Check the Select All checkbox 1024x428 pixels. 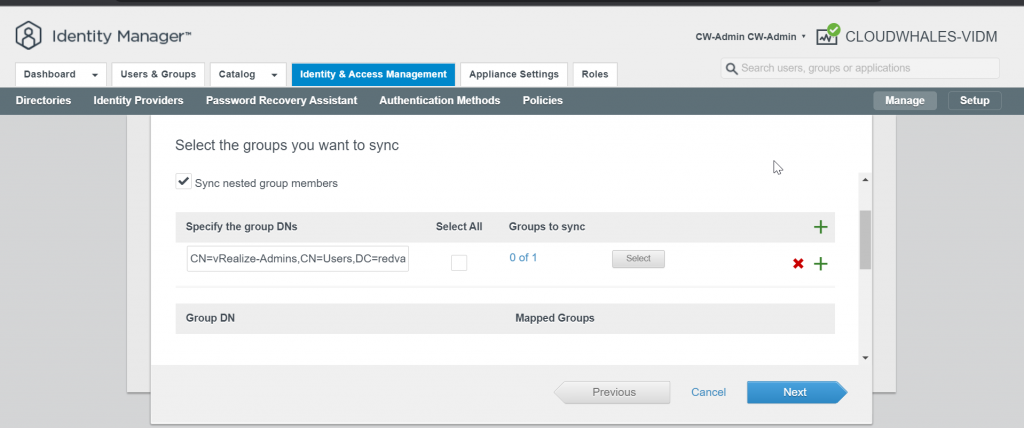[459, 263]
